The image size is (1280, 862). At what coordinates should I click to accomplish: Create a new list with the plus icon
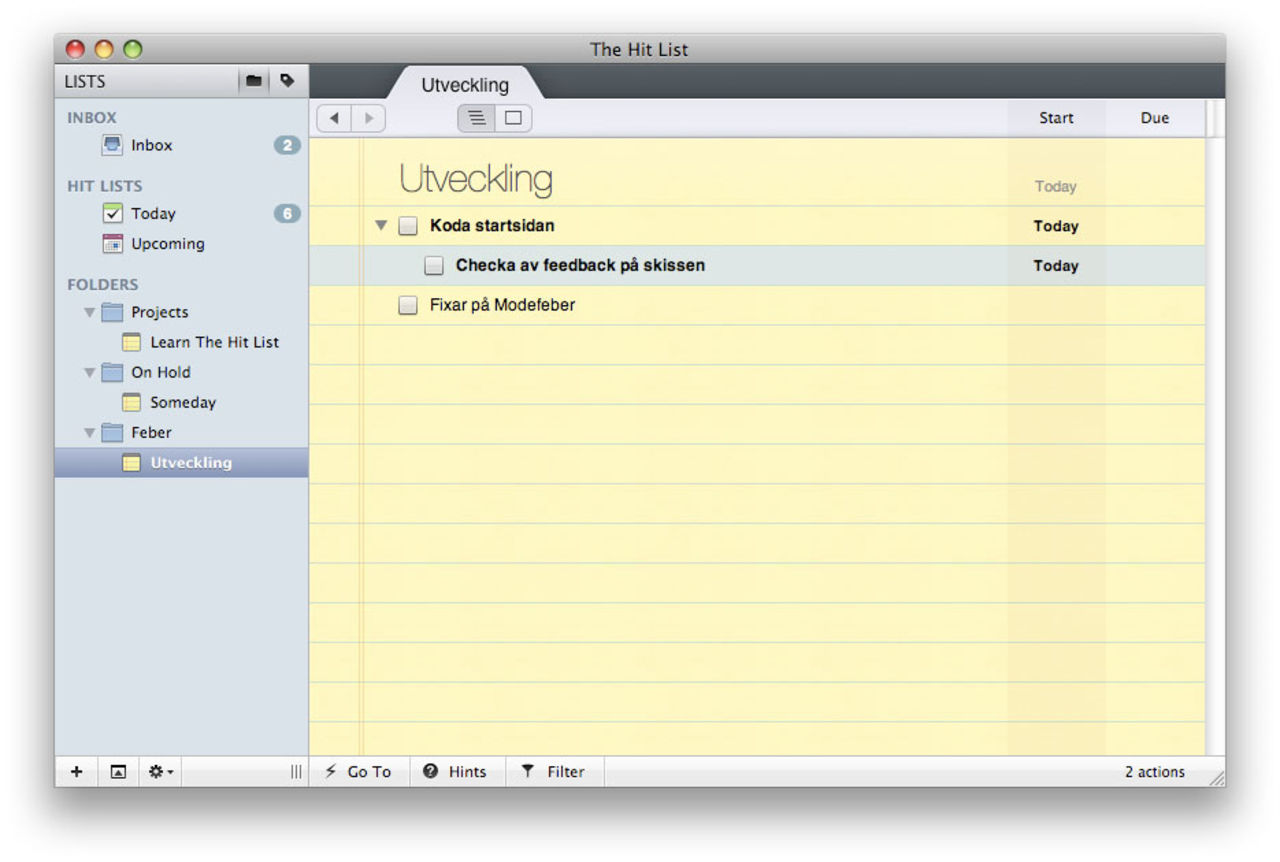point(76,771)
